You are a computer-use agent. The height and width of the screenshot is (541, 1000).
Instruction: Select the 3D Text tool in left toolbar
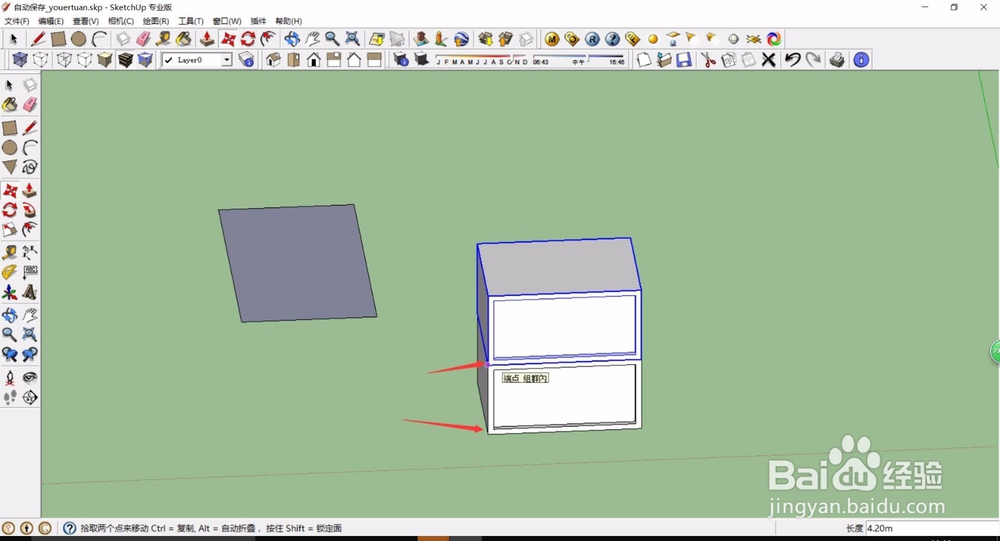pos(29,292)
